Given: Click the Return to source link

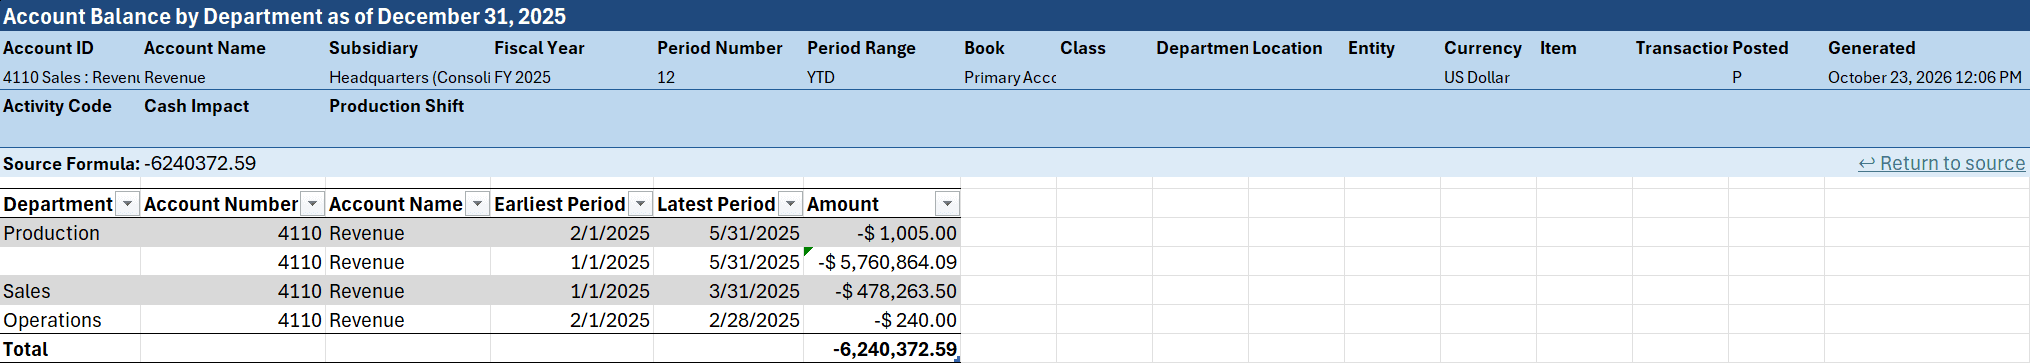Looking at the screenshot, I should pos(1941,163).
